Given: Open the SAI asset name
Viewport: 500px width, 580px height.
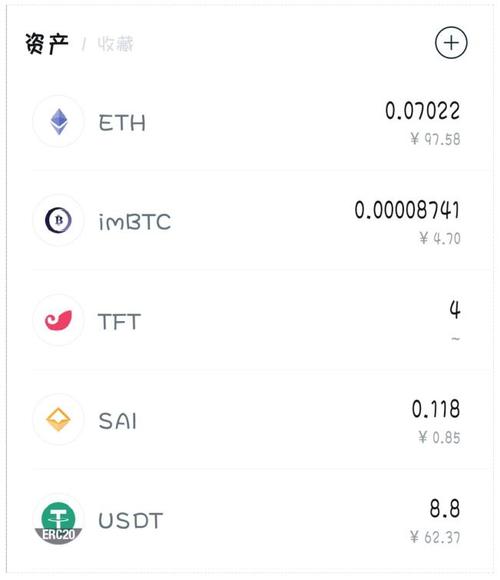Looking at the screenshot, I should click(118, 421).
